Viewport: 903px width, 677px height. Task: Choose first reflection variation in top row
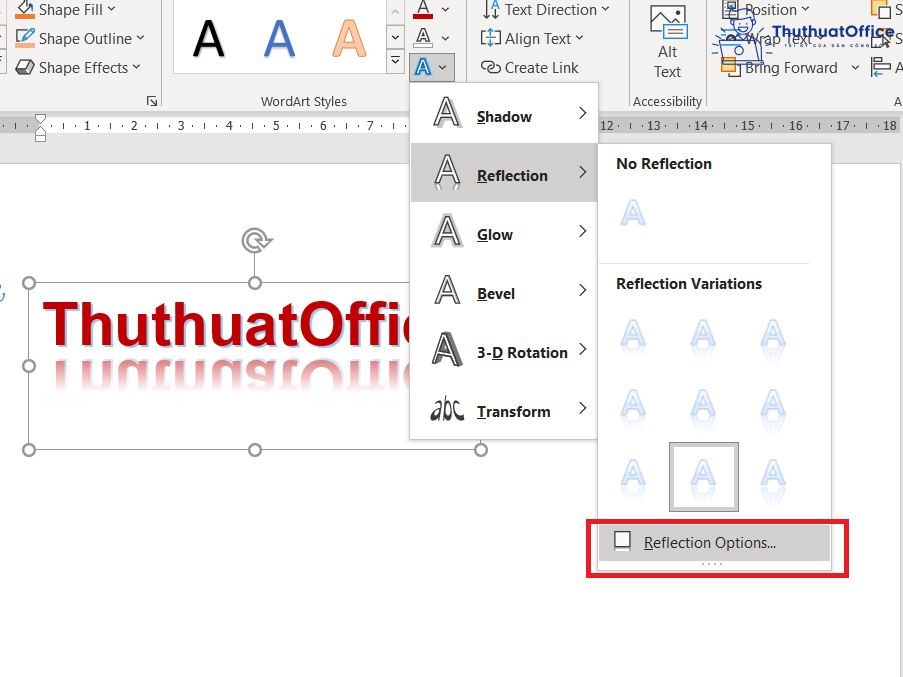point(633,337)
